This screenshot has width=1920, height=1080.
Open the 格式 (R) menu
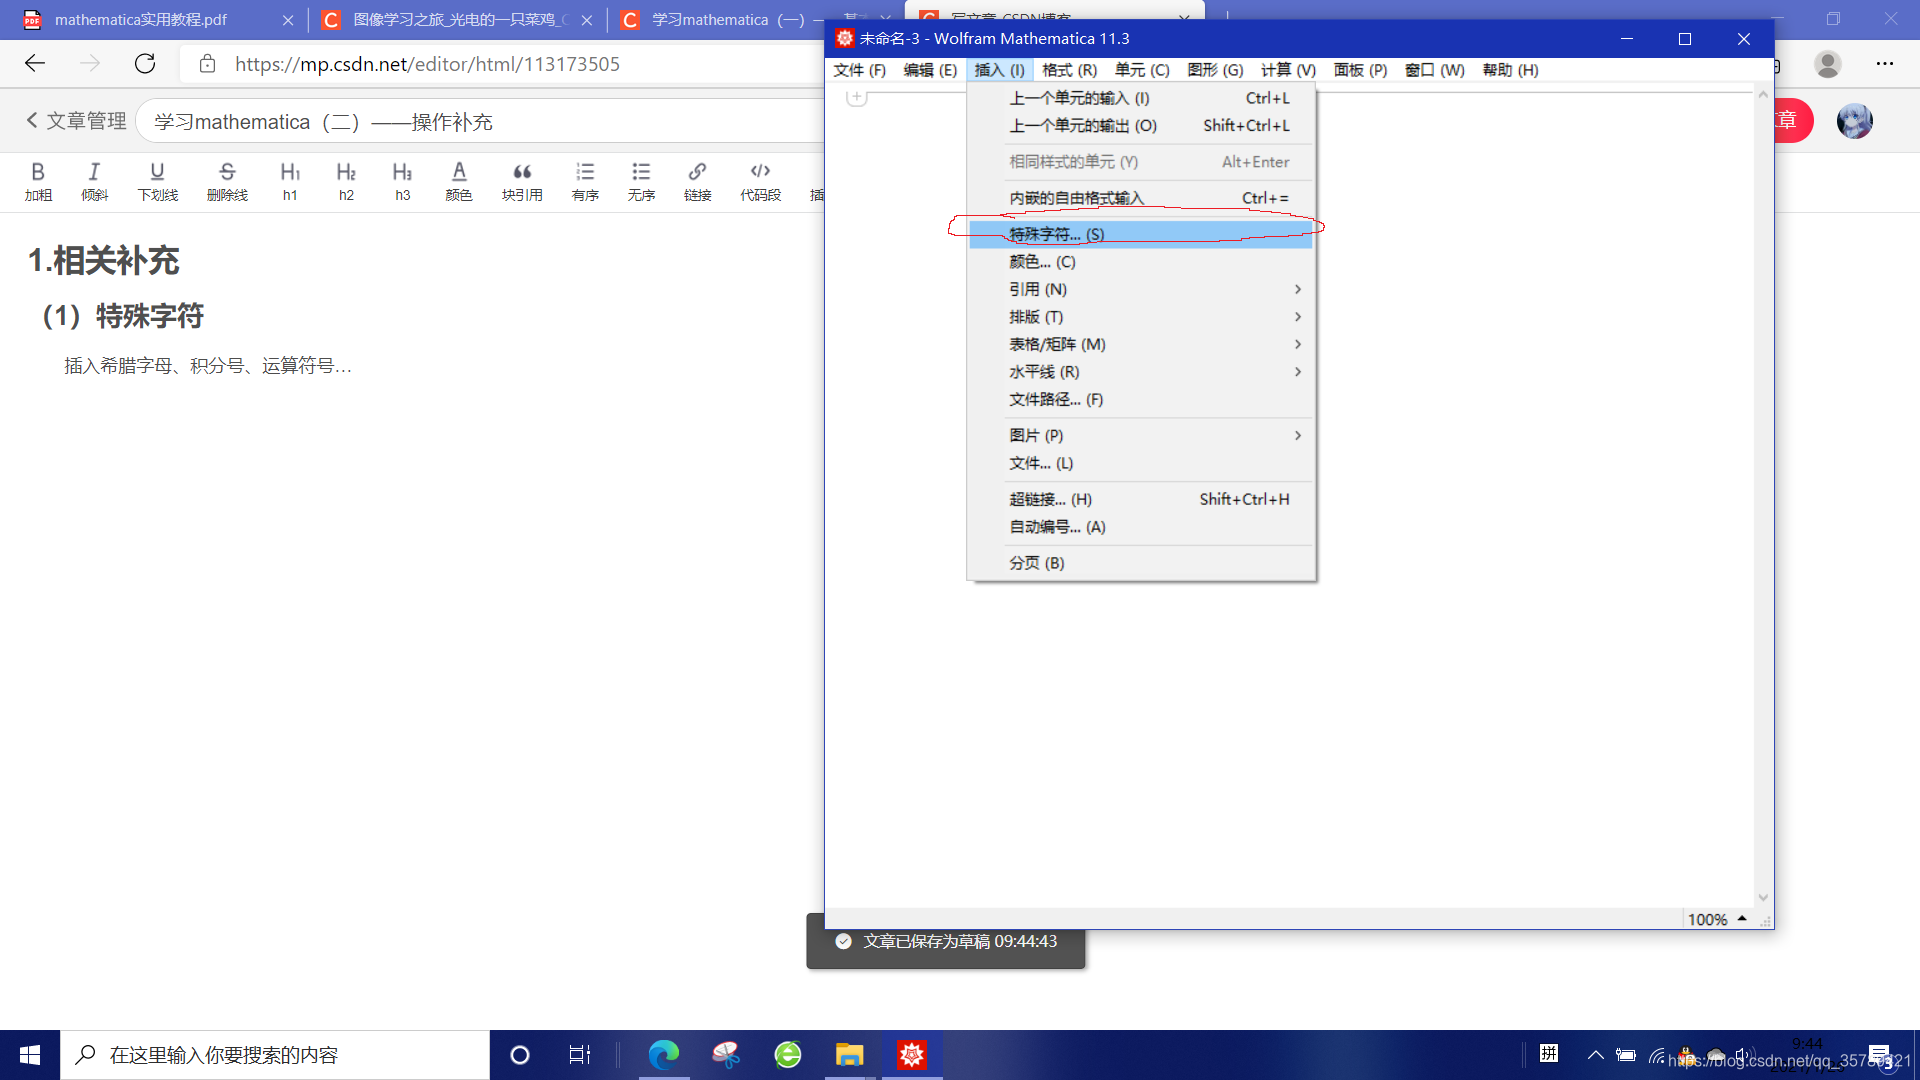(1069, 70)
